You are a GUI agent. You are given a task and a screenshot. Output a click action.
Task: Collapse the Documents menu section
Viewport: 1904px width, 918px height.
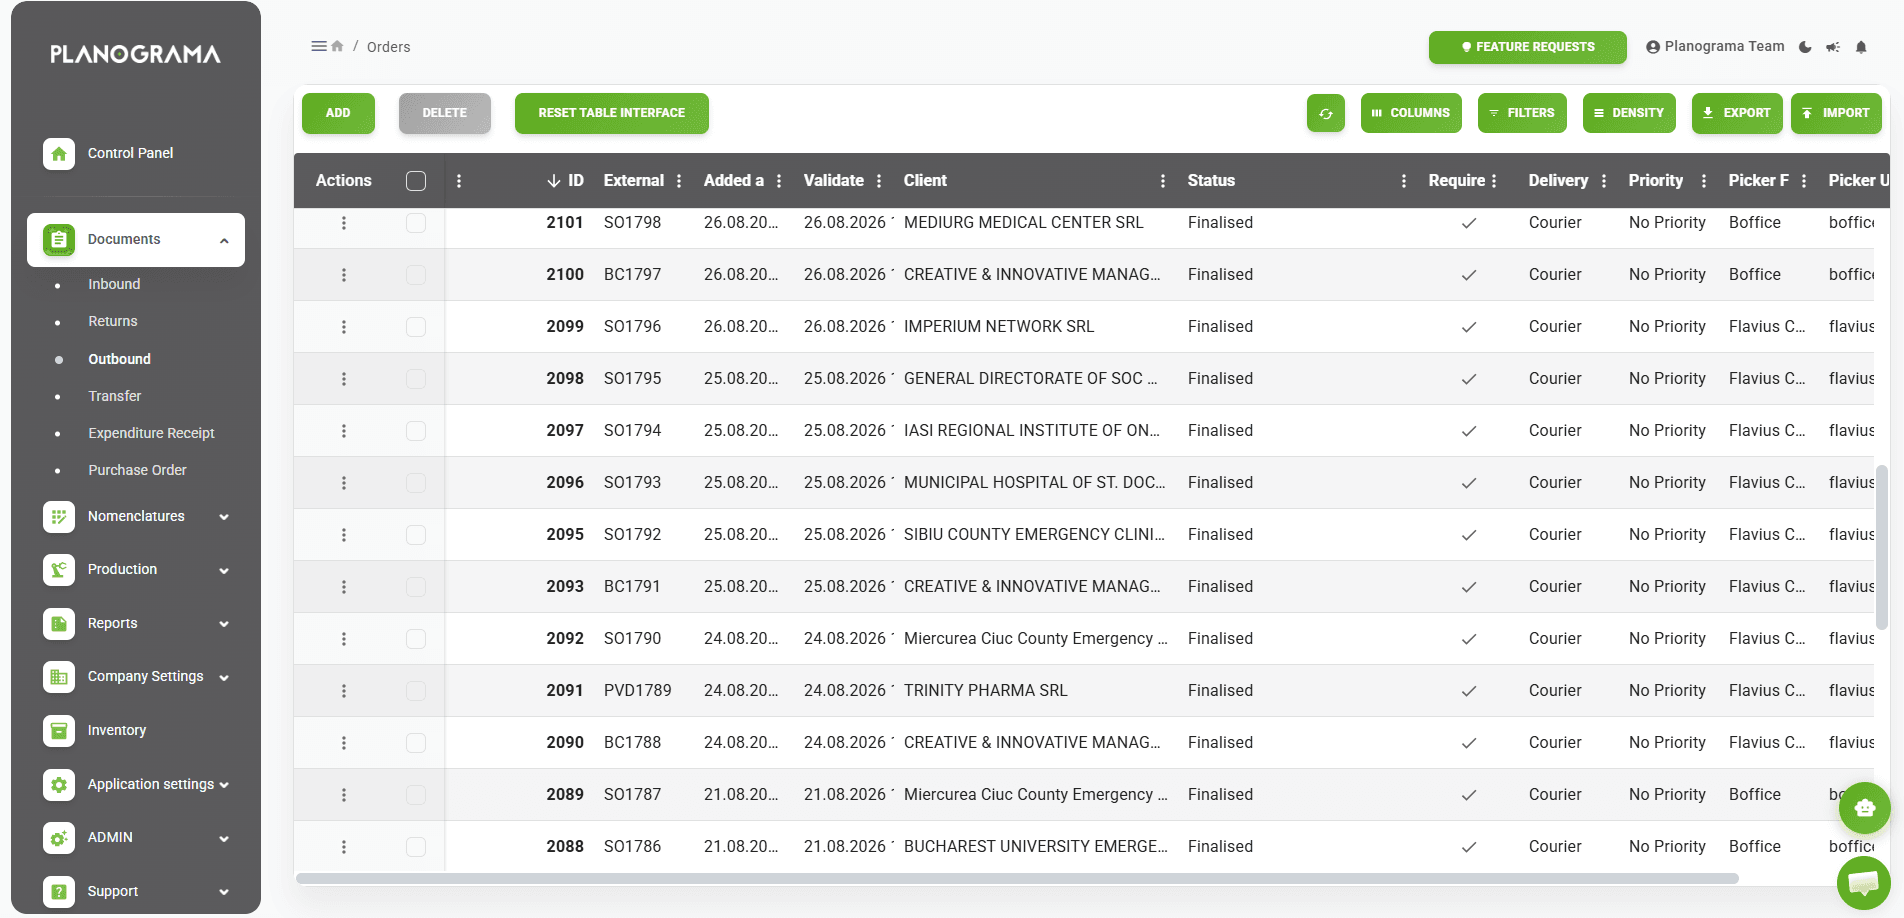136,240
